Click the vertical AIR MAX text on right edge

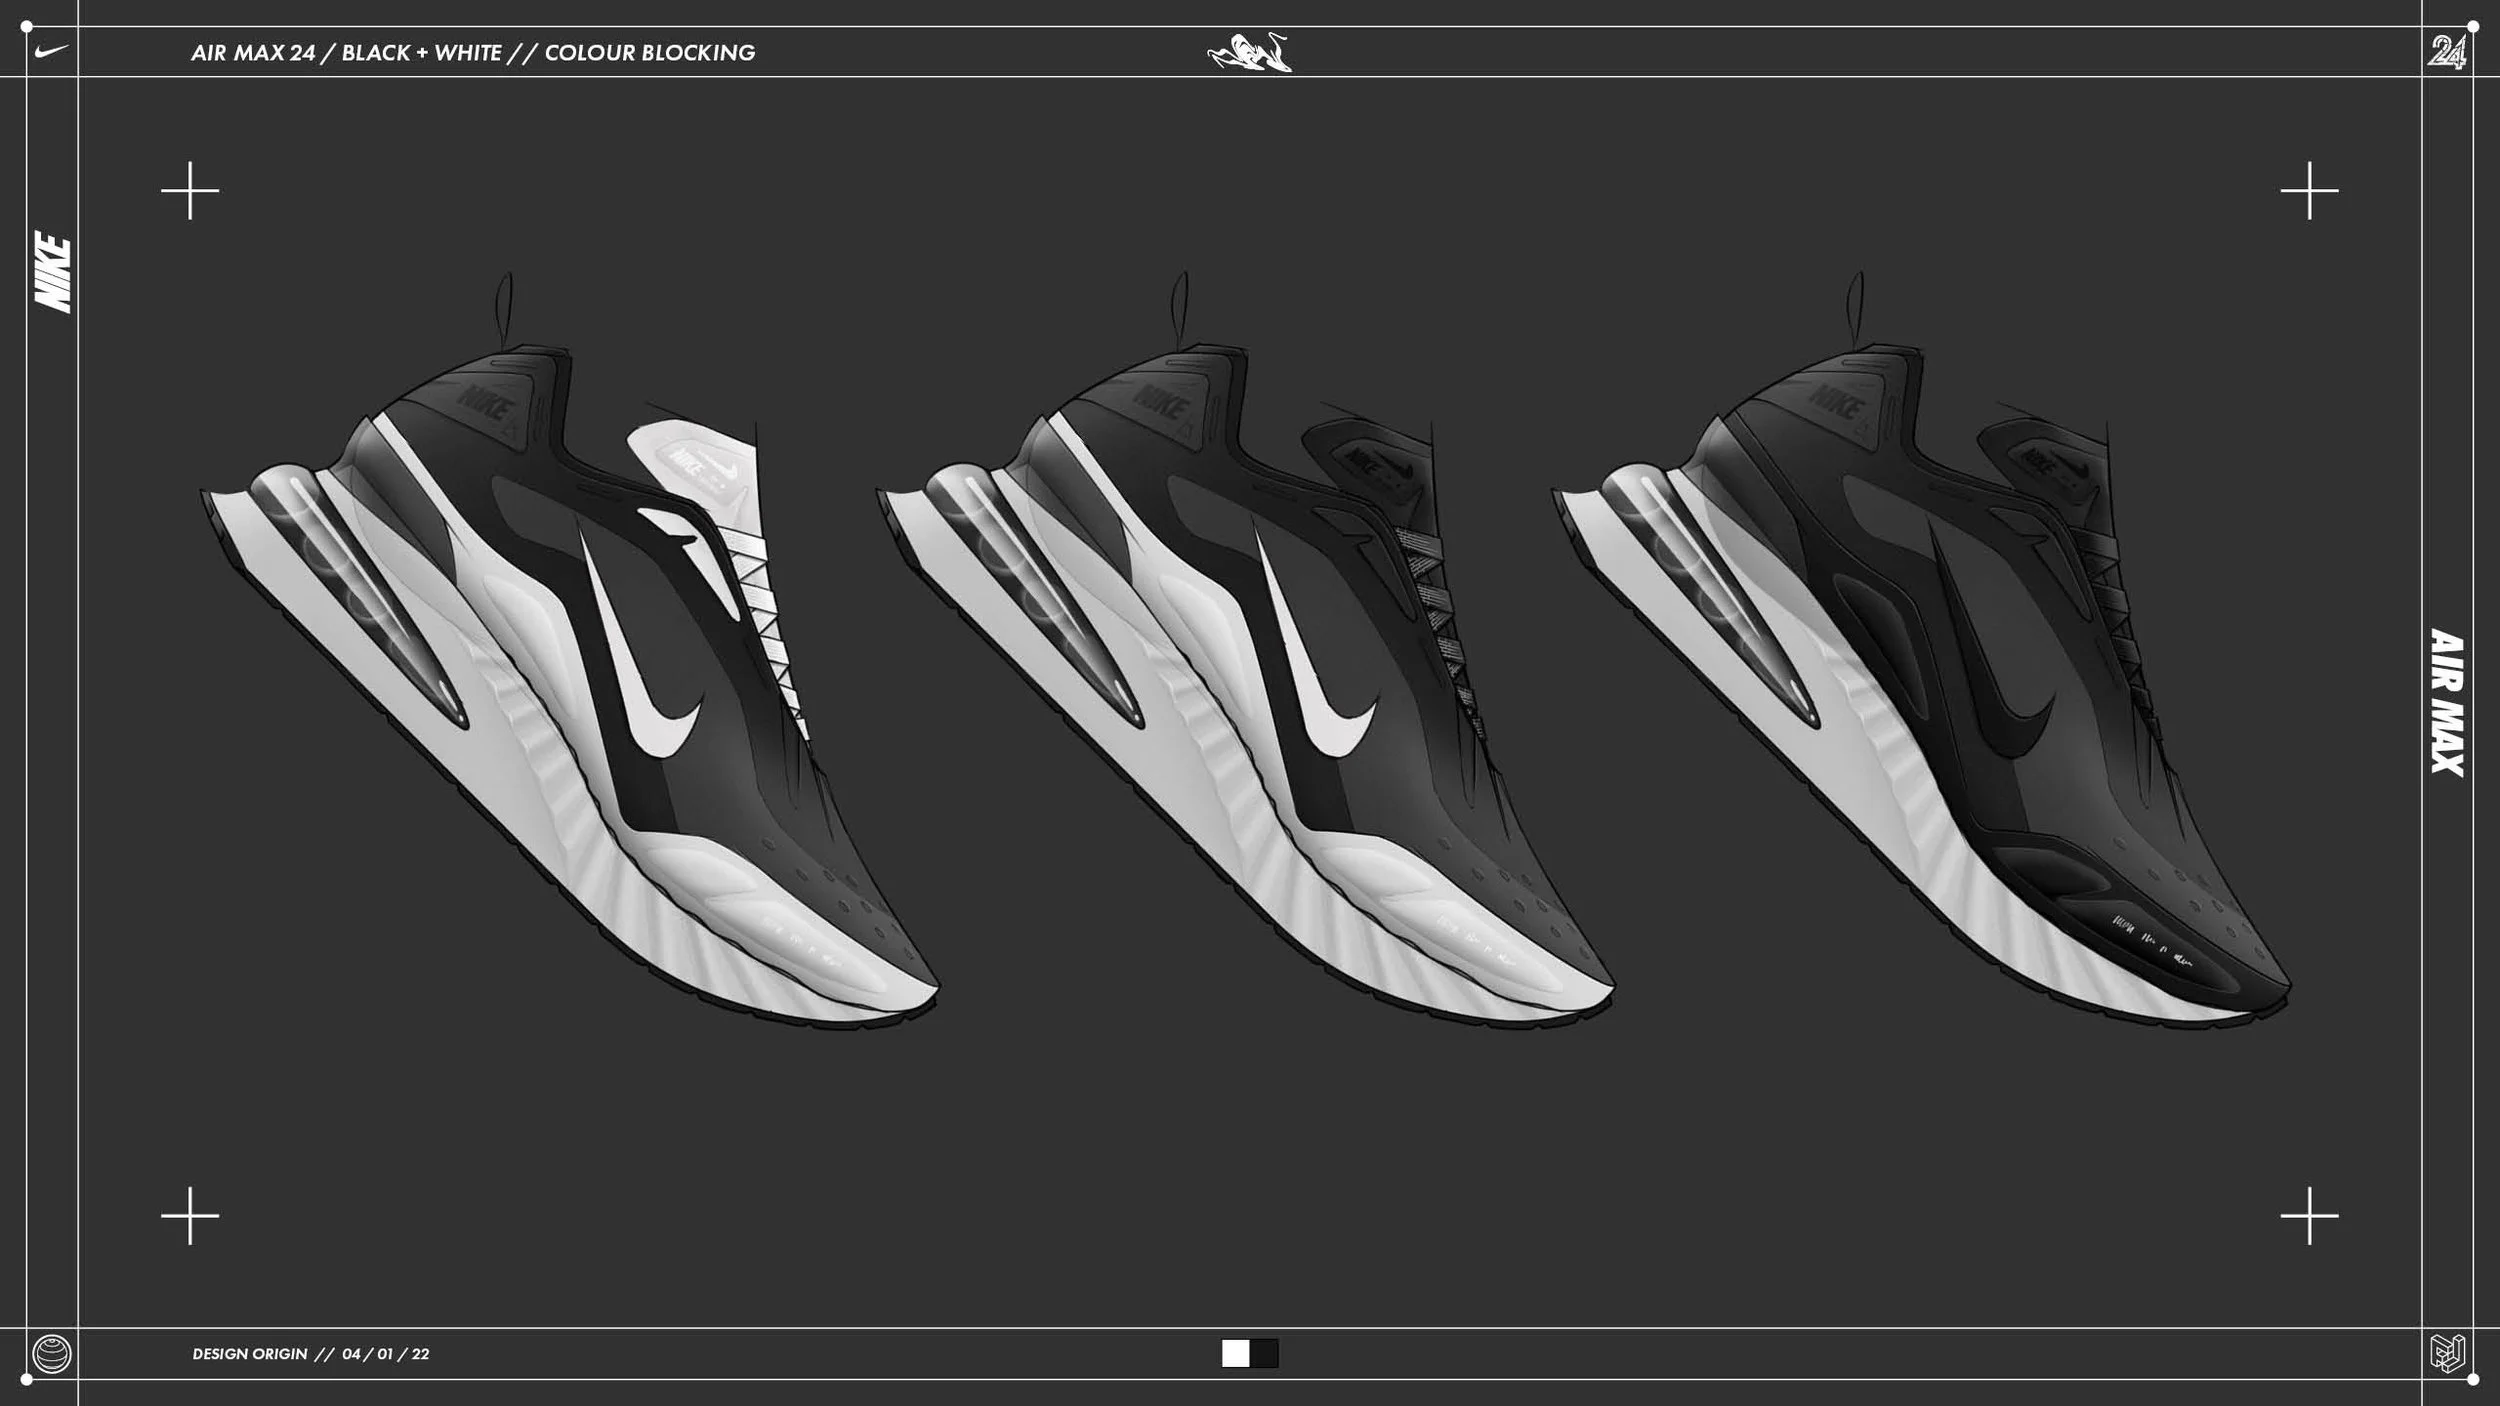(x=2447, y=702)
